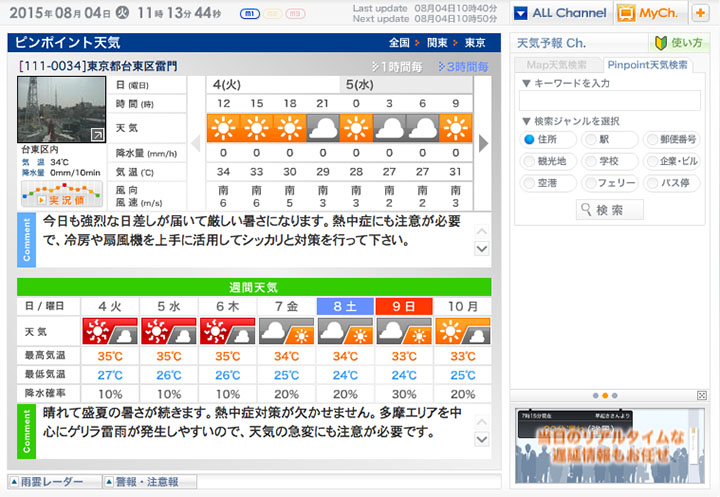Click left arrow to show earlier forecast hours
Image resolution: width=720 pixels, height=497 pixels.
[196, 144]
